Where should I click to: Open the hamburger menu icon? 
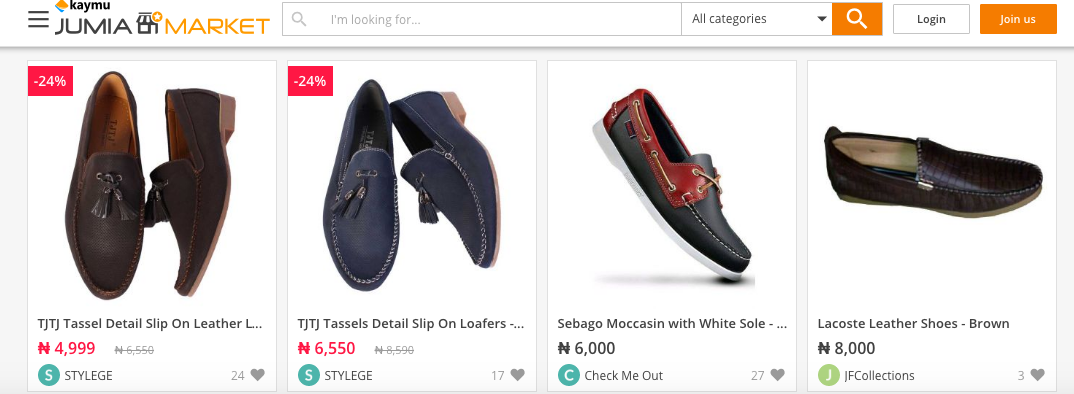tap(38, 19)
